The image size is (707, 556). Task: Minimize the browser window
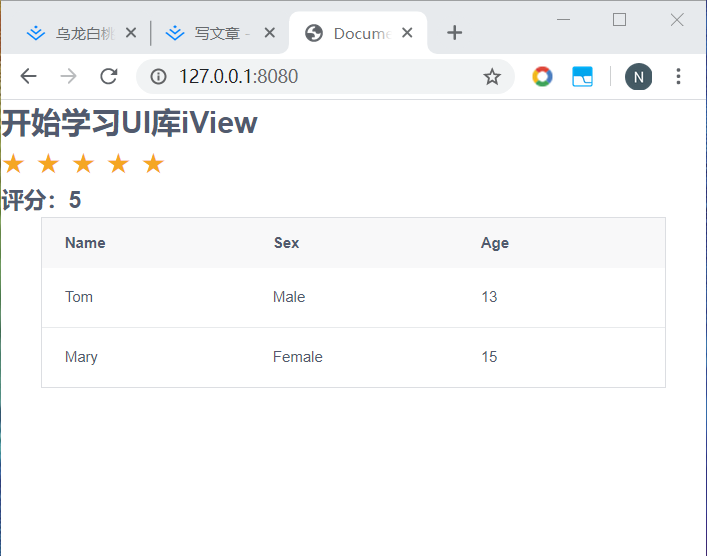pos(563,19)
